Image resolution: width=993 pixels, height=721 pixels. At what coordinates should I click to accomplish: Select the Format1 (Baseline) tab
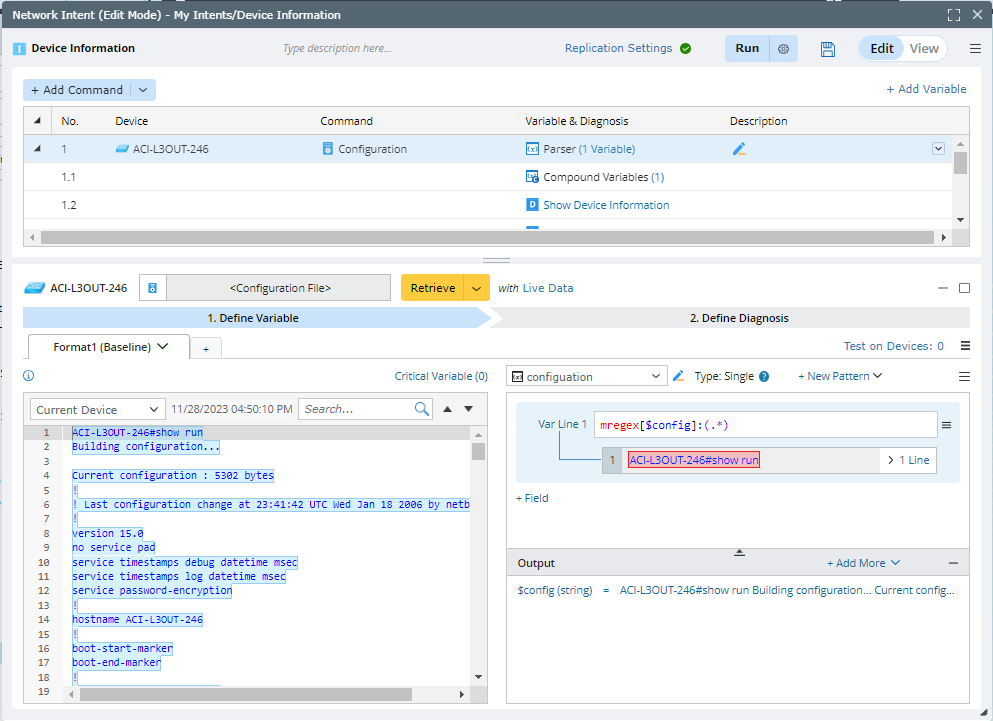pos(101,347)
